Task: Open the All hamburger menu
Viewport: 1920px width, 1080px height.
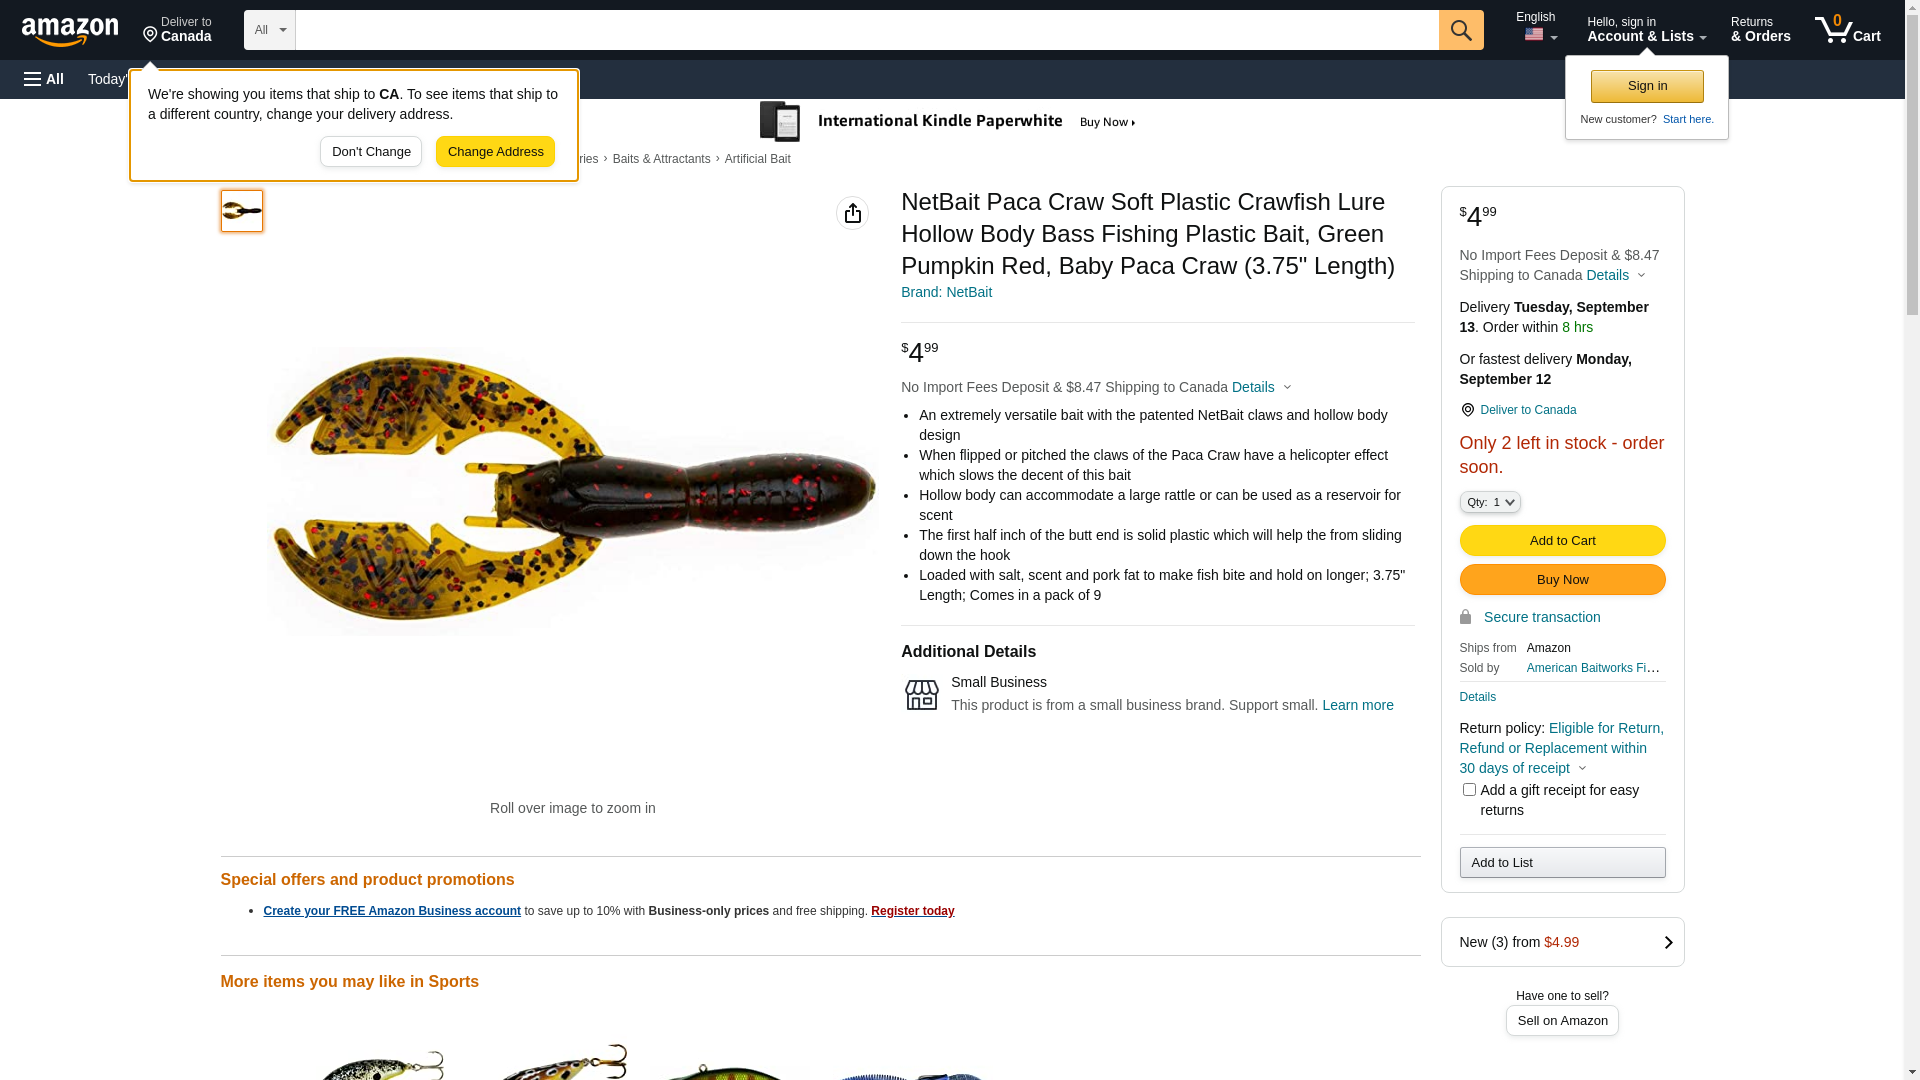Action: tap(44, 79)
